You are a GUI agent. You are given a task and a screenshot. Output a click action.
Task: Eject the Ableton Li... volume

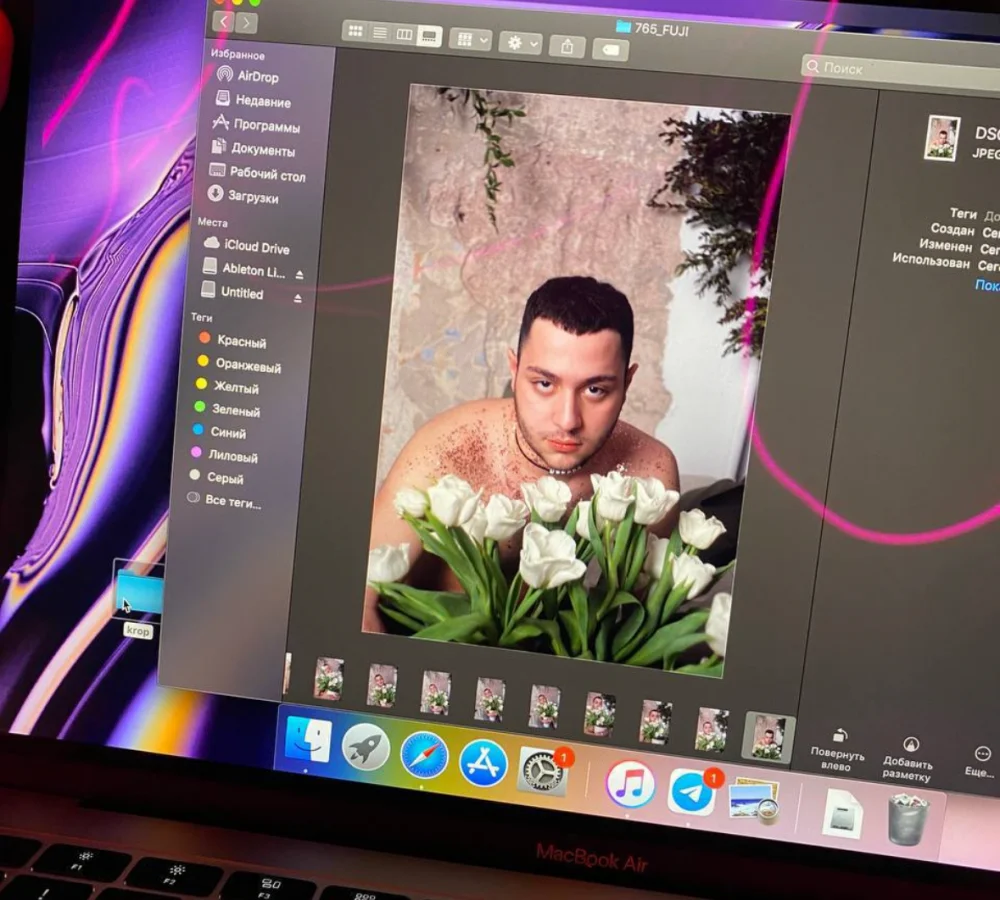click(299, 274)
